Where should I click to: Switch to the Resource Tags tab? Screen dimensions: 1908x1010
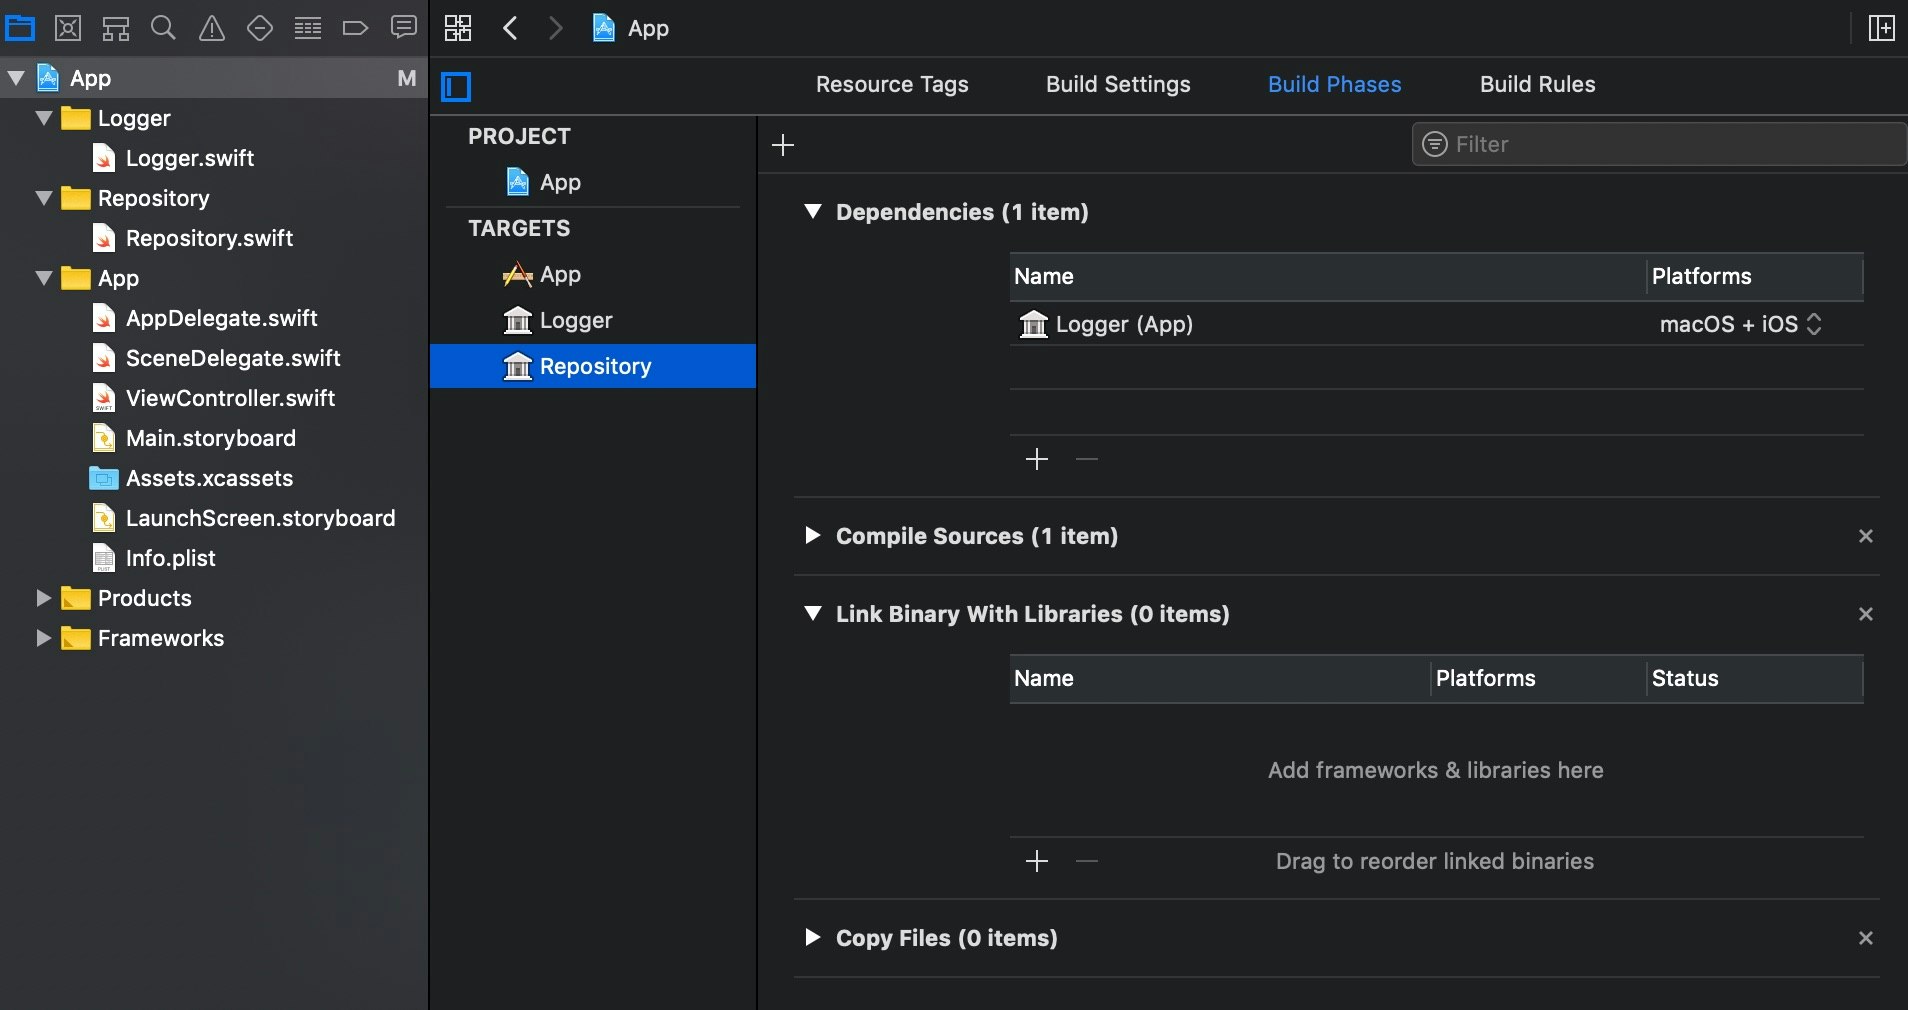point(892,85)
